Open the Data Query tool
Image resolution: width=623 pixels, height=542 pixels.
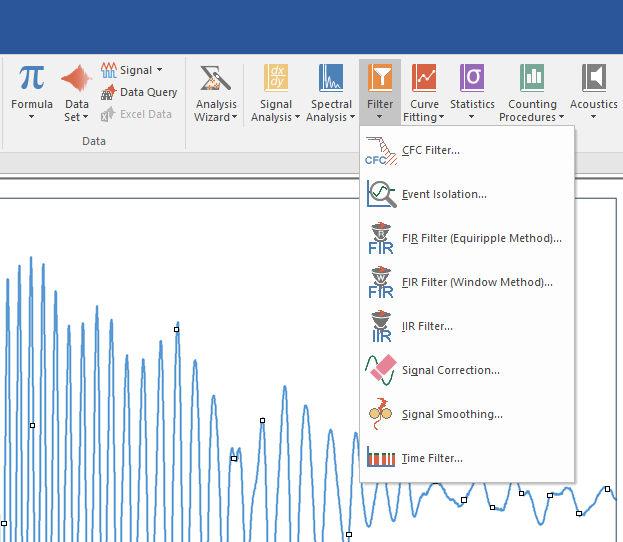(108, 92)
